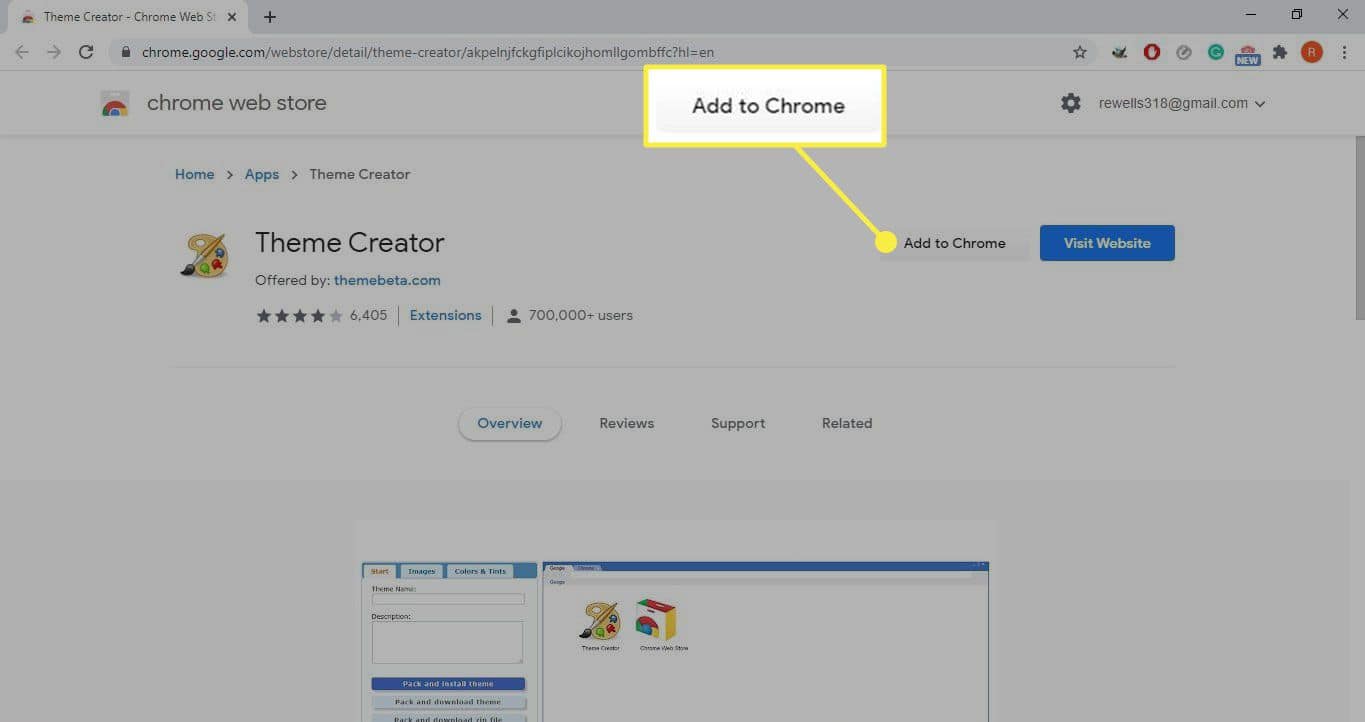Click the chrome web store title text
The image size is (1365, 722).
pos(237,103)
